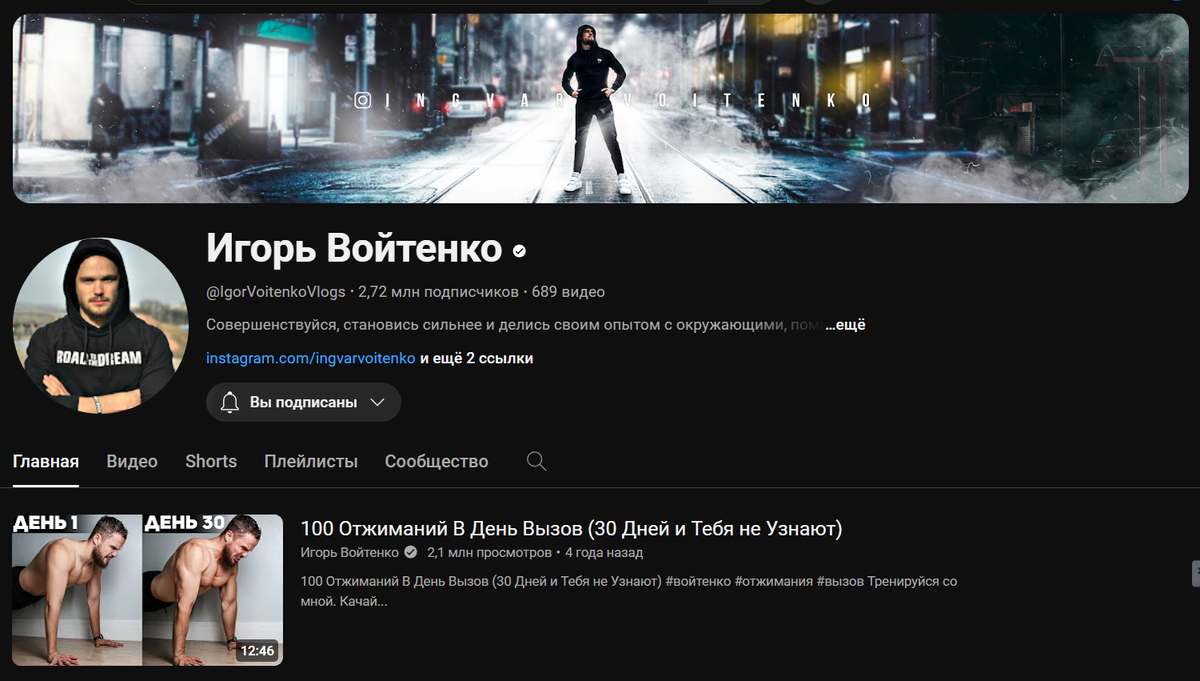The image size is (1200, 681).
Task: Click the video title 100 Отжиманий В День Вызов
Action: click(x=571, y=527)
